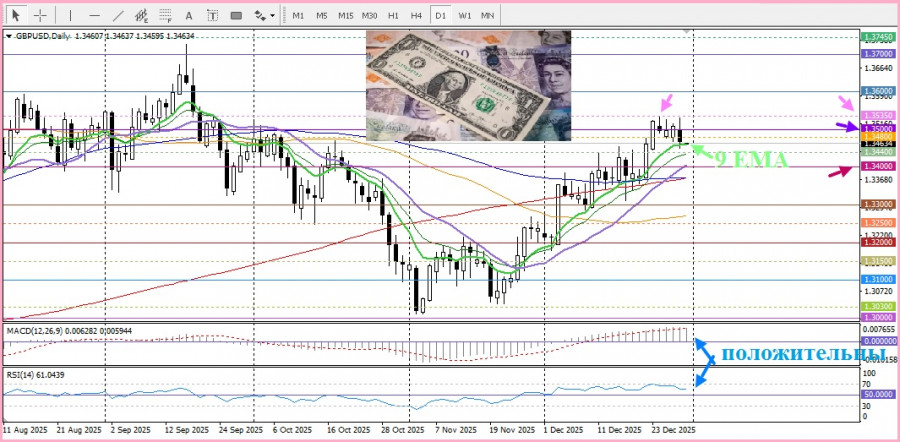
Task: Toggle the H4 timeframe
Action: coord(417,16)
